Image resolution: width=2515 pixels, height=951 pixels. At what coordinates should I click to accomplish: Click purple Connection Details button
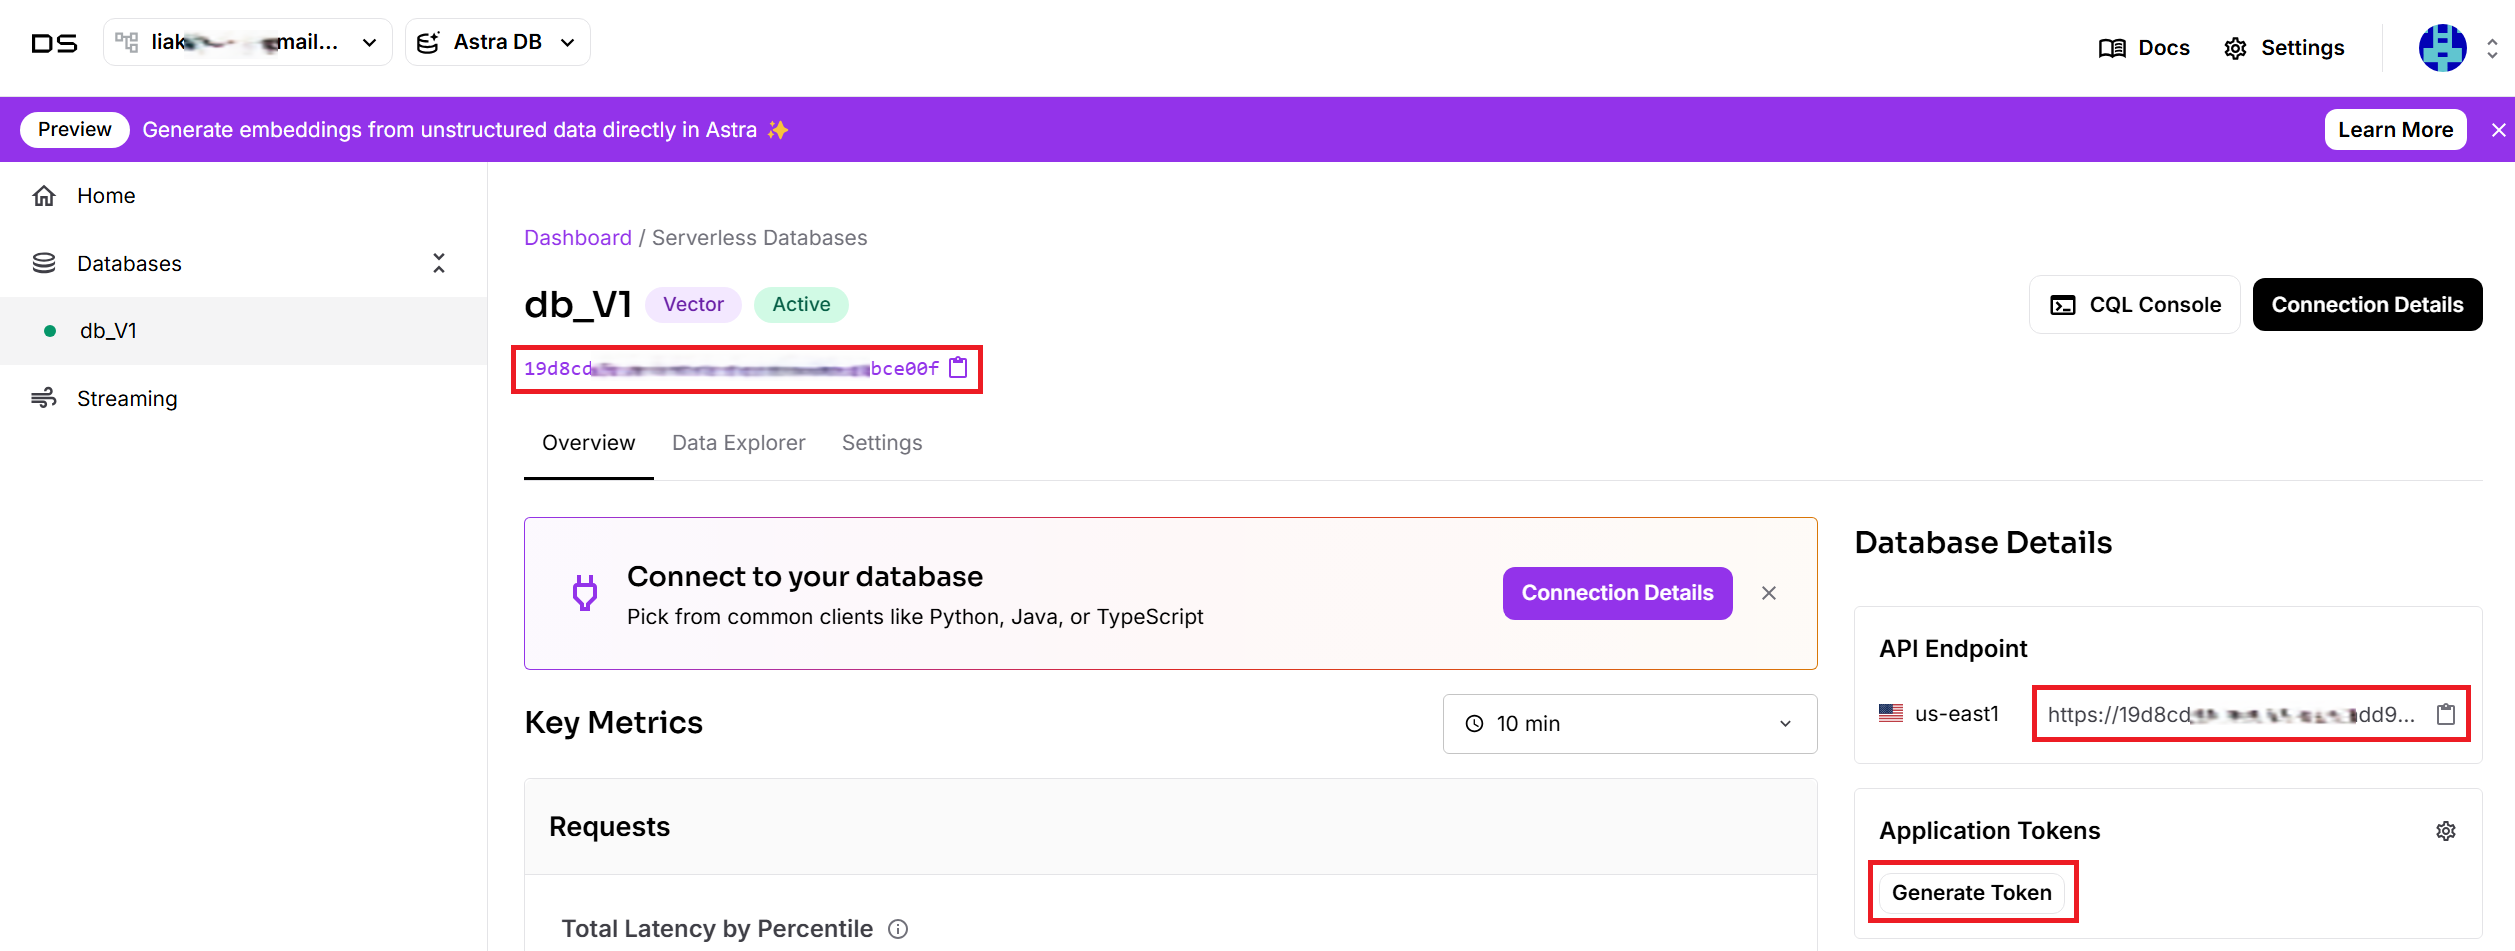[x=1617, y=593]
